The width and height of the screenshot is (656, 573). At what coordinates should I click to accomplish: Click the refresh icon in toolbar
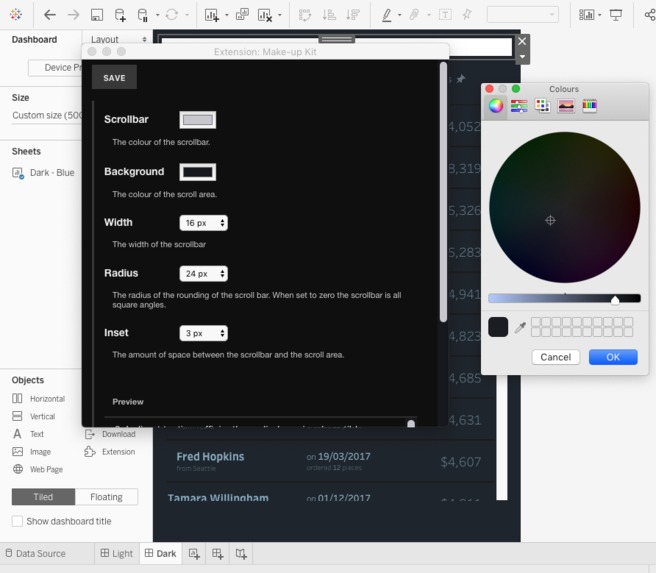pyautogui.click(x=172, y=15)
